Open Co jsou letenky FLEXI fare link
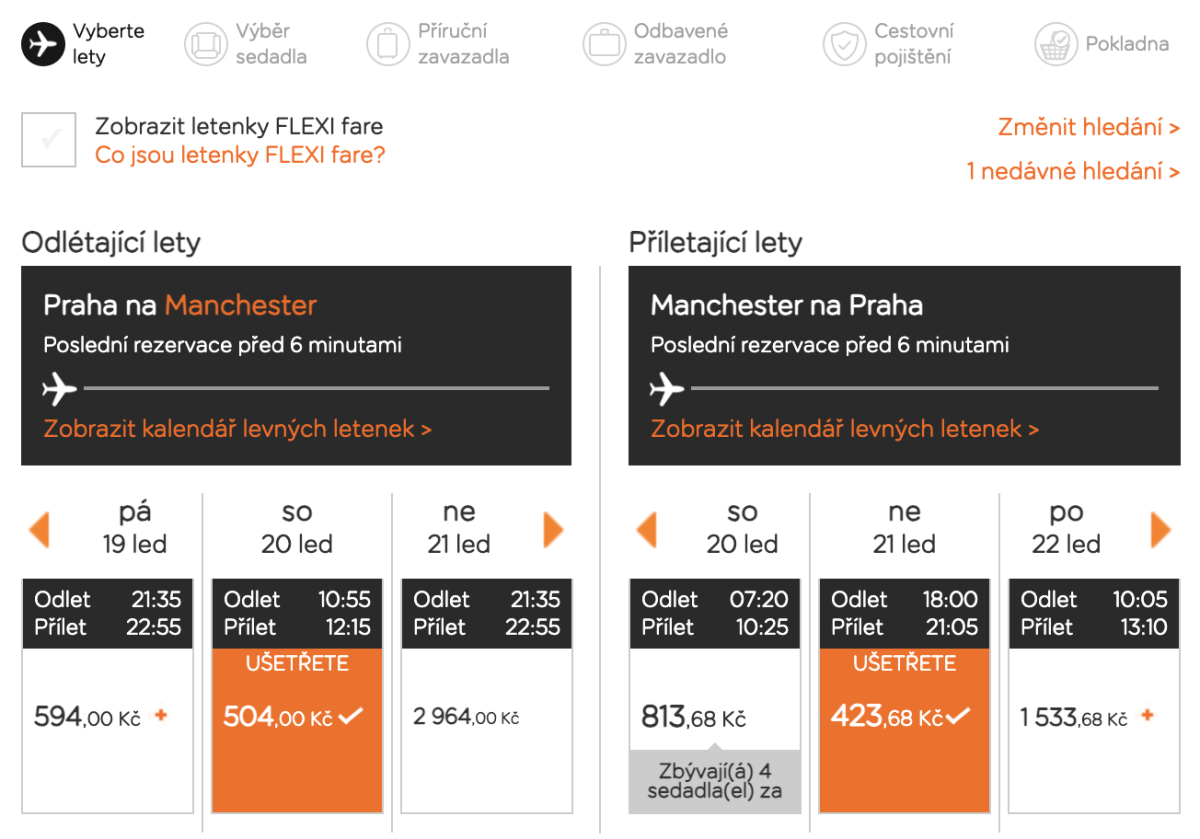 coord(240,155)
